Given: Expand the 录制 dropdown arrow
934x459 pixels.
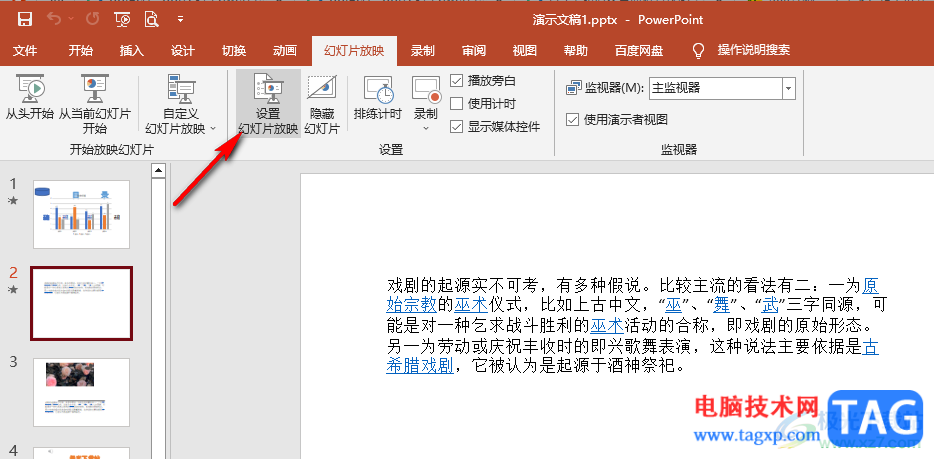Looking at the screenshot, I should pyautogui.click(x=426, y=128).
